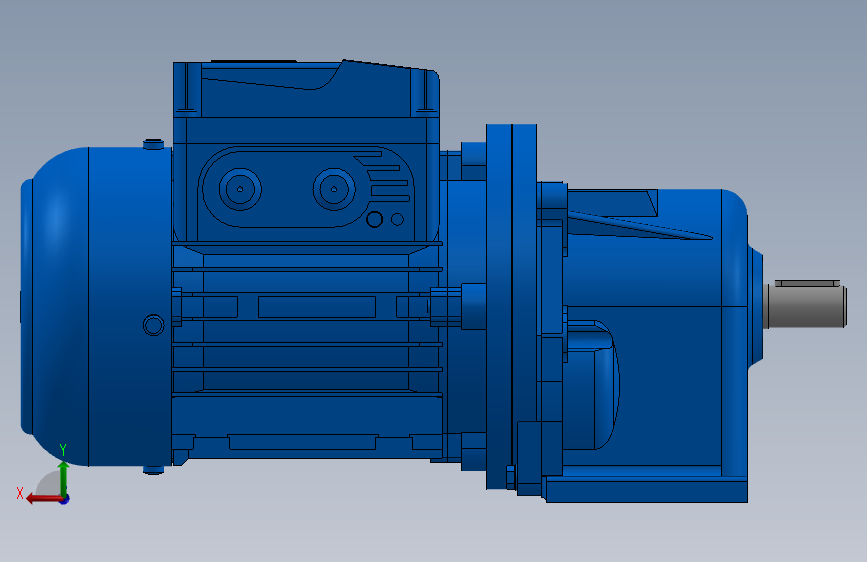Select the bottom bolt on the fan cover
867x562 pixels.
point(154,470)
